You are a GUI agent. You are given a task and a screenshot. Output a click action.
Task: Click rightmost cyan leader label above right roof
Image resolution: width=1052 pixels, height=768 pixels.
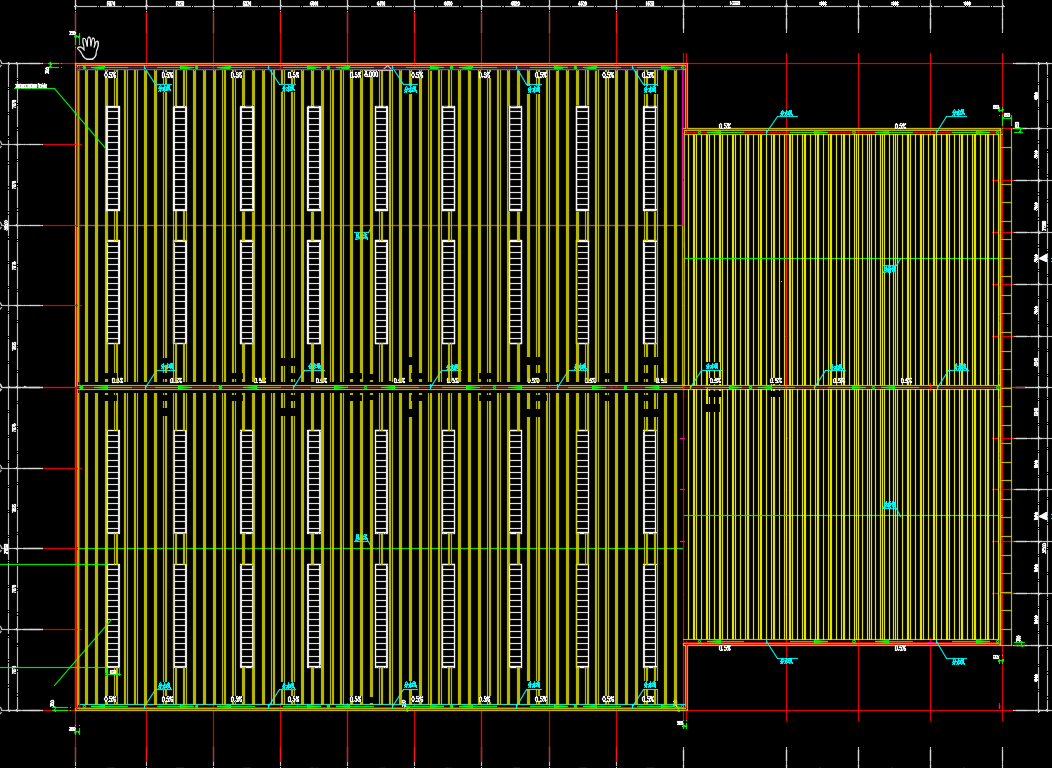pyautogui.click(x=958, y=113)
